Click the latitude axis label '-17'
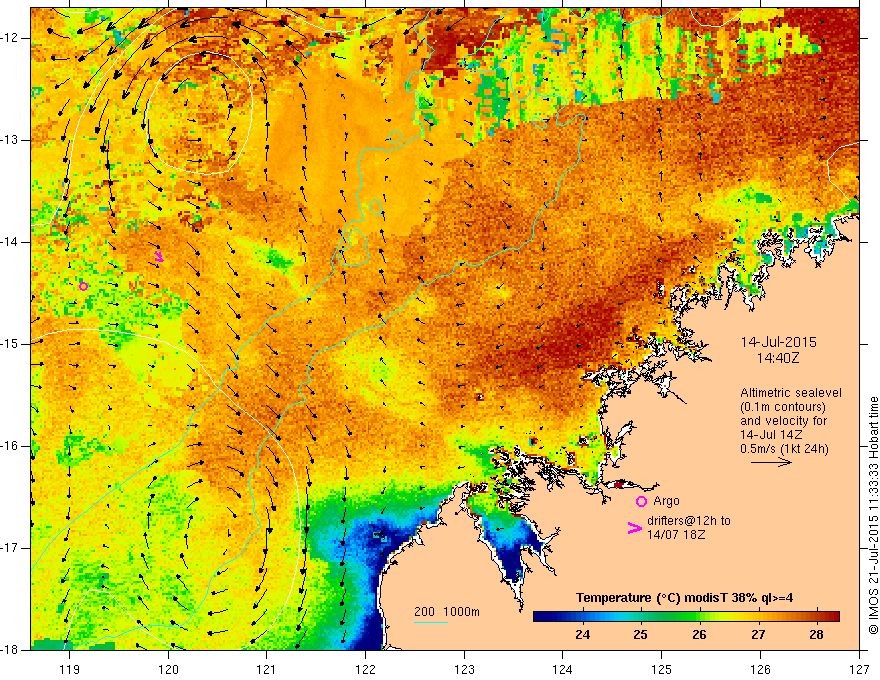 (x=10, y=548)
